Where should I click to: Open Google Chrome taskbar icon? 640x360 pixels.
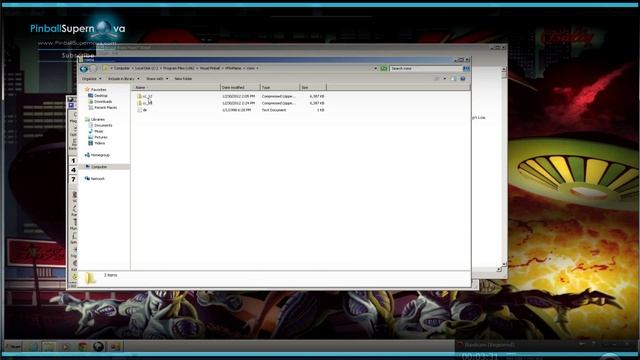tap(82, 347)
